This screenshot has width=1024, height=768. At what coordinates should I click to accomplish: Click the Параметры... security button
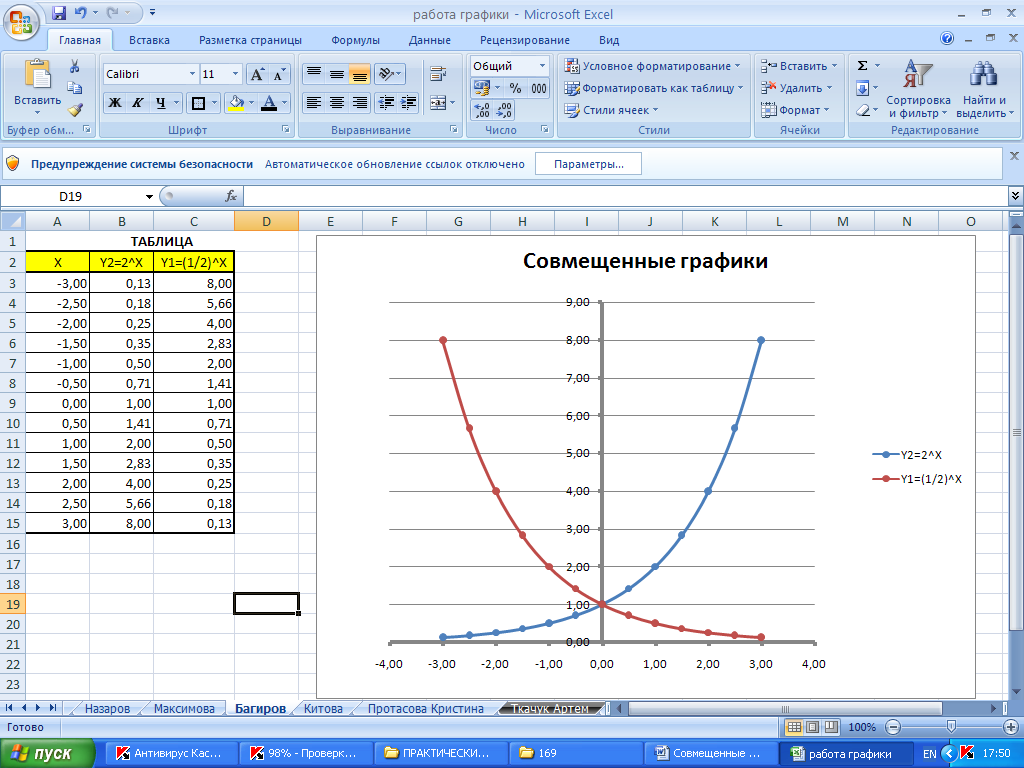588,164
